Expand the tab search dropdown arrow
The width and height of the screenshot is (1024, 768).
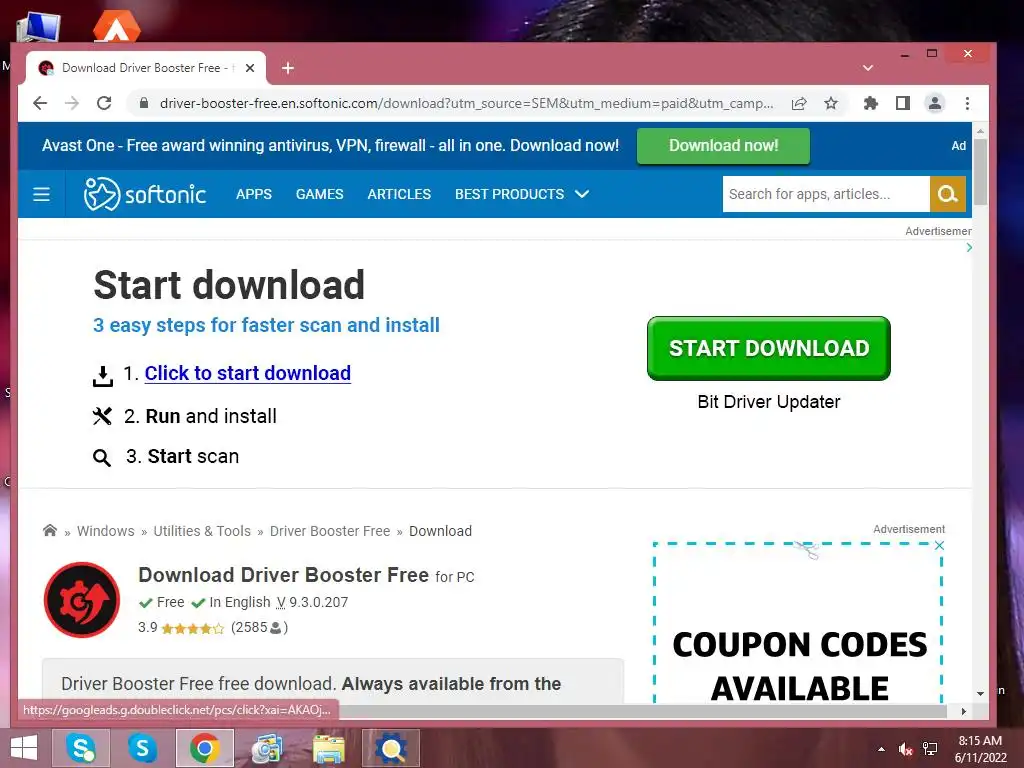pyautogui.click(x=868, y=68)
